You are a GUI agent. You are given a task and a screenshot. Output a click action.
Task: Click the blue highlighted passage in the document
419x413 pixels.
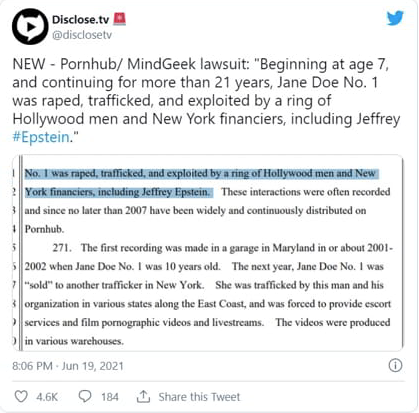click(x=201, y=183)
